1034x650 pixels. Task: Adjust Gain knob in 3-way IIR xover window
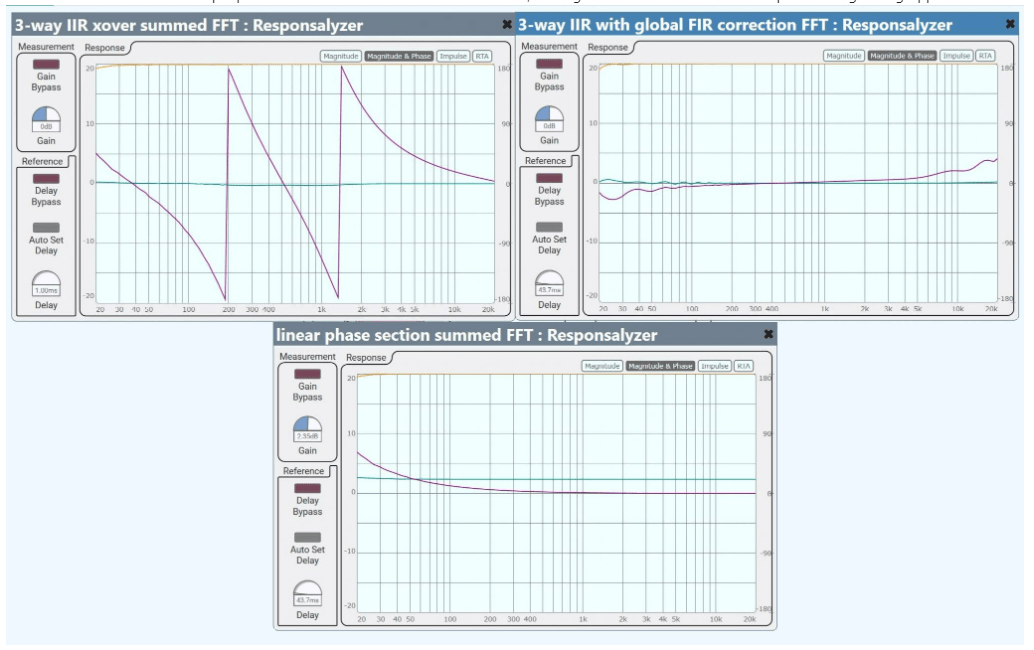[x=46, y=120]
